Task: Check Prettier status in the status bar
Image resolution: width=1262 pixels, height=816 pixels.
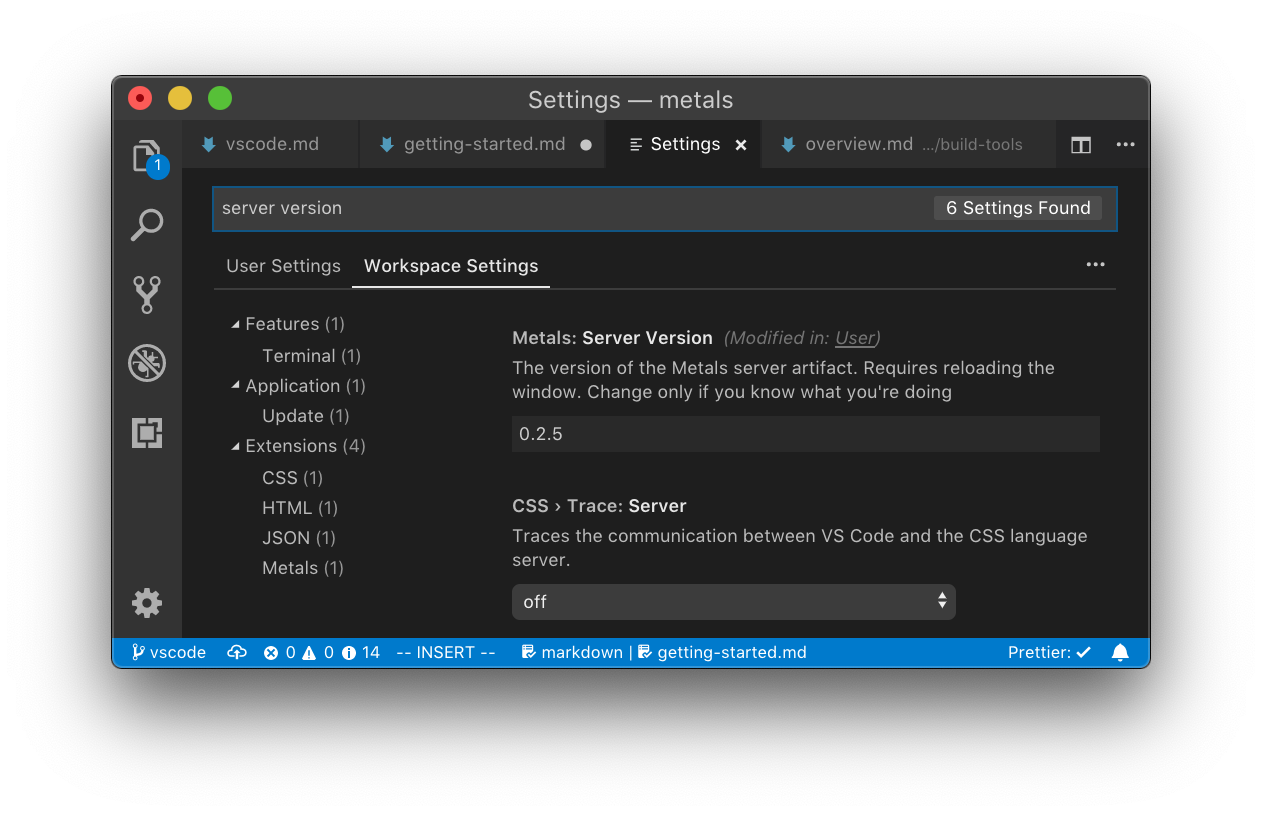Action: (1049, 652)
